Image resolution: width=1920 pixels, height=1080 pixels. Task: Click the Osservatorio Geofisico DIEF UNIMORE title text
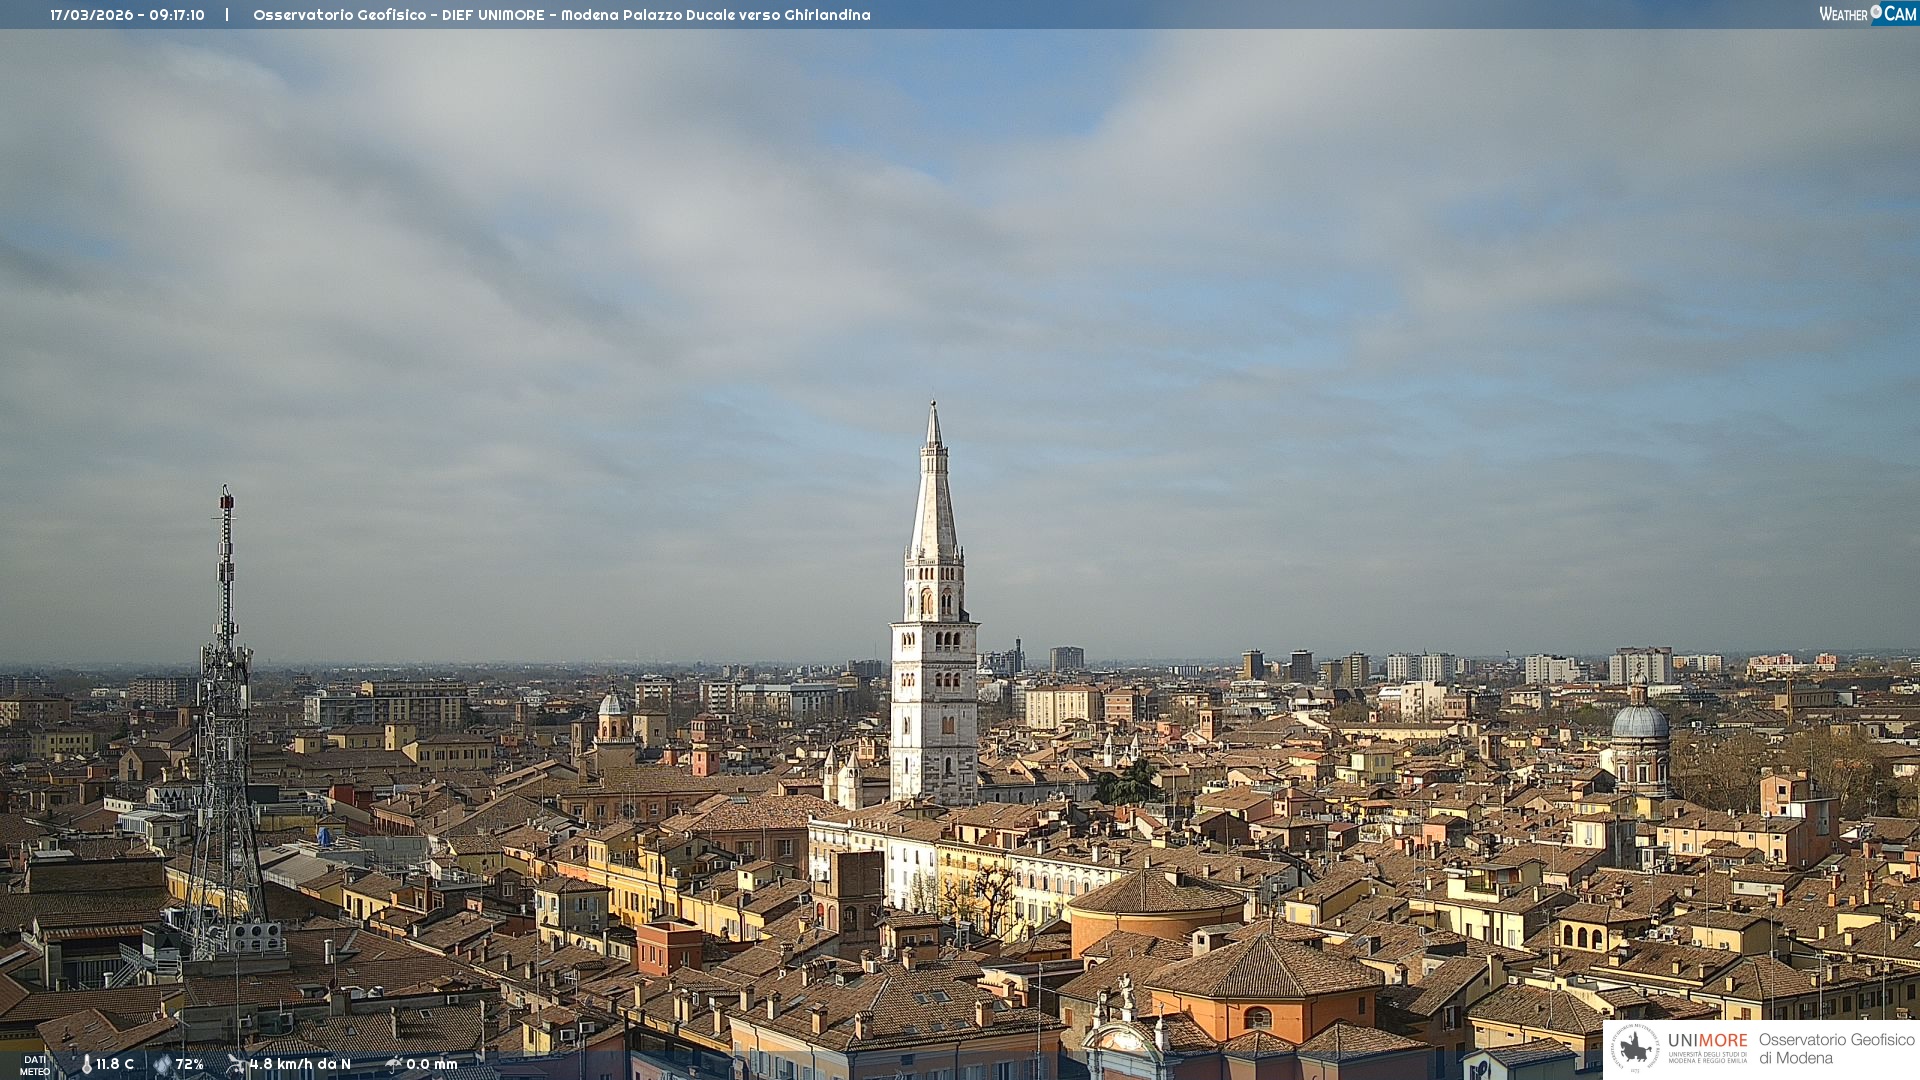[399, 15]
